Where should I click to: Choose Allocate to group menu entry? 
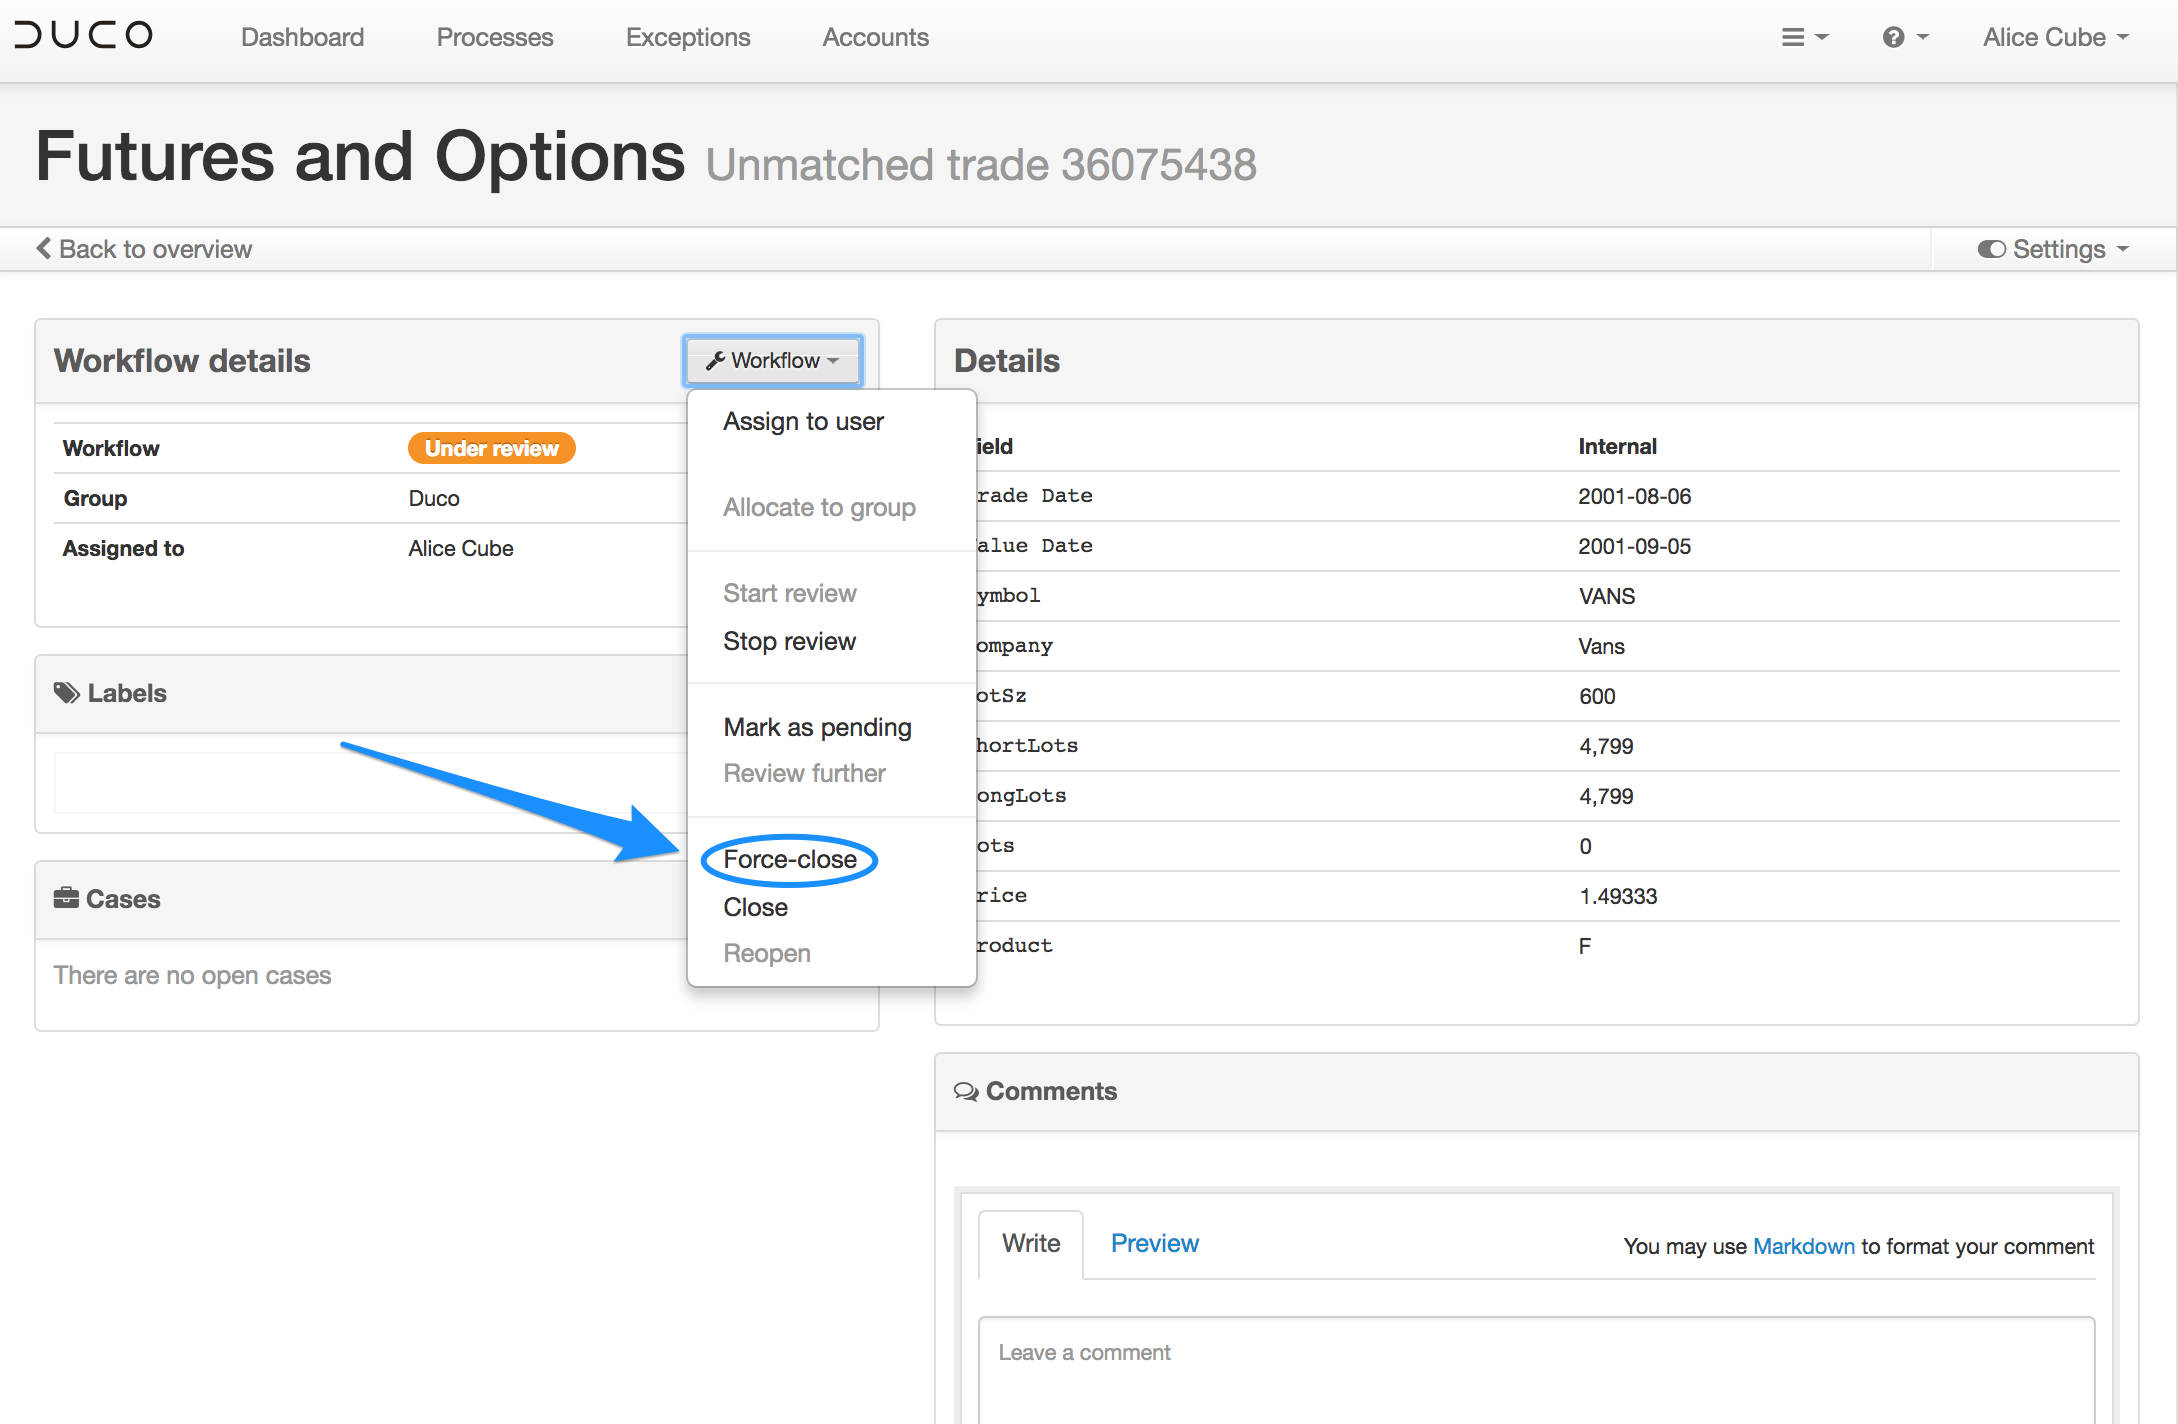[x=819, y=507]
